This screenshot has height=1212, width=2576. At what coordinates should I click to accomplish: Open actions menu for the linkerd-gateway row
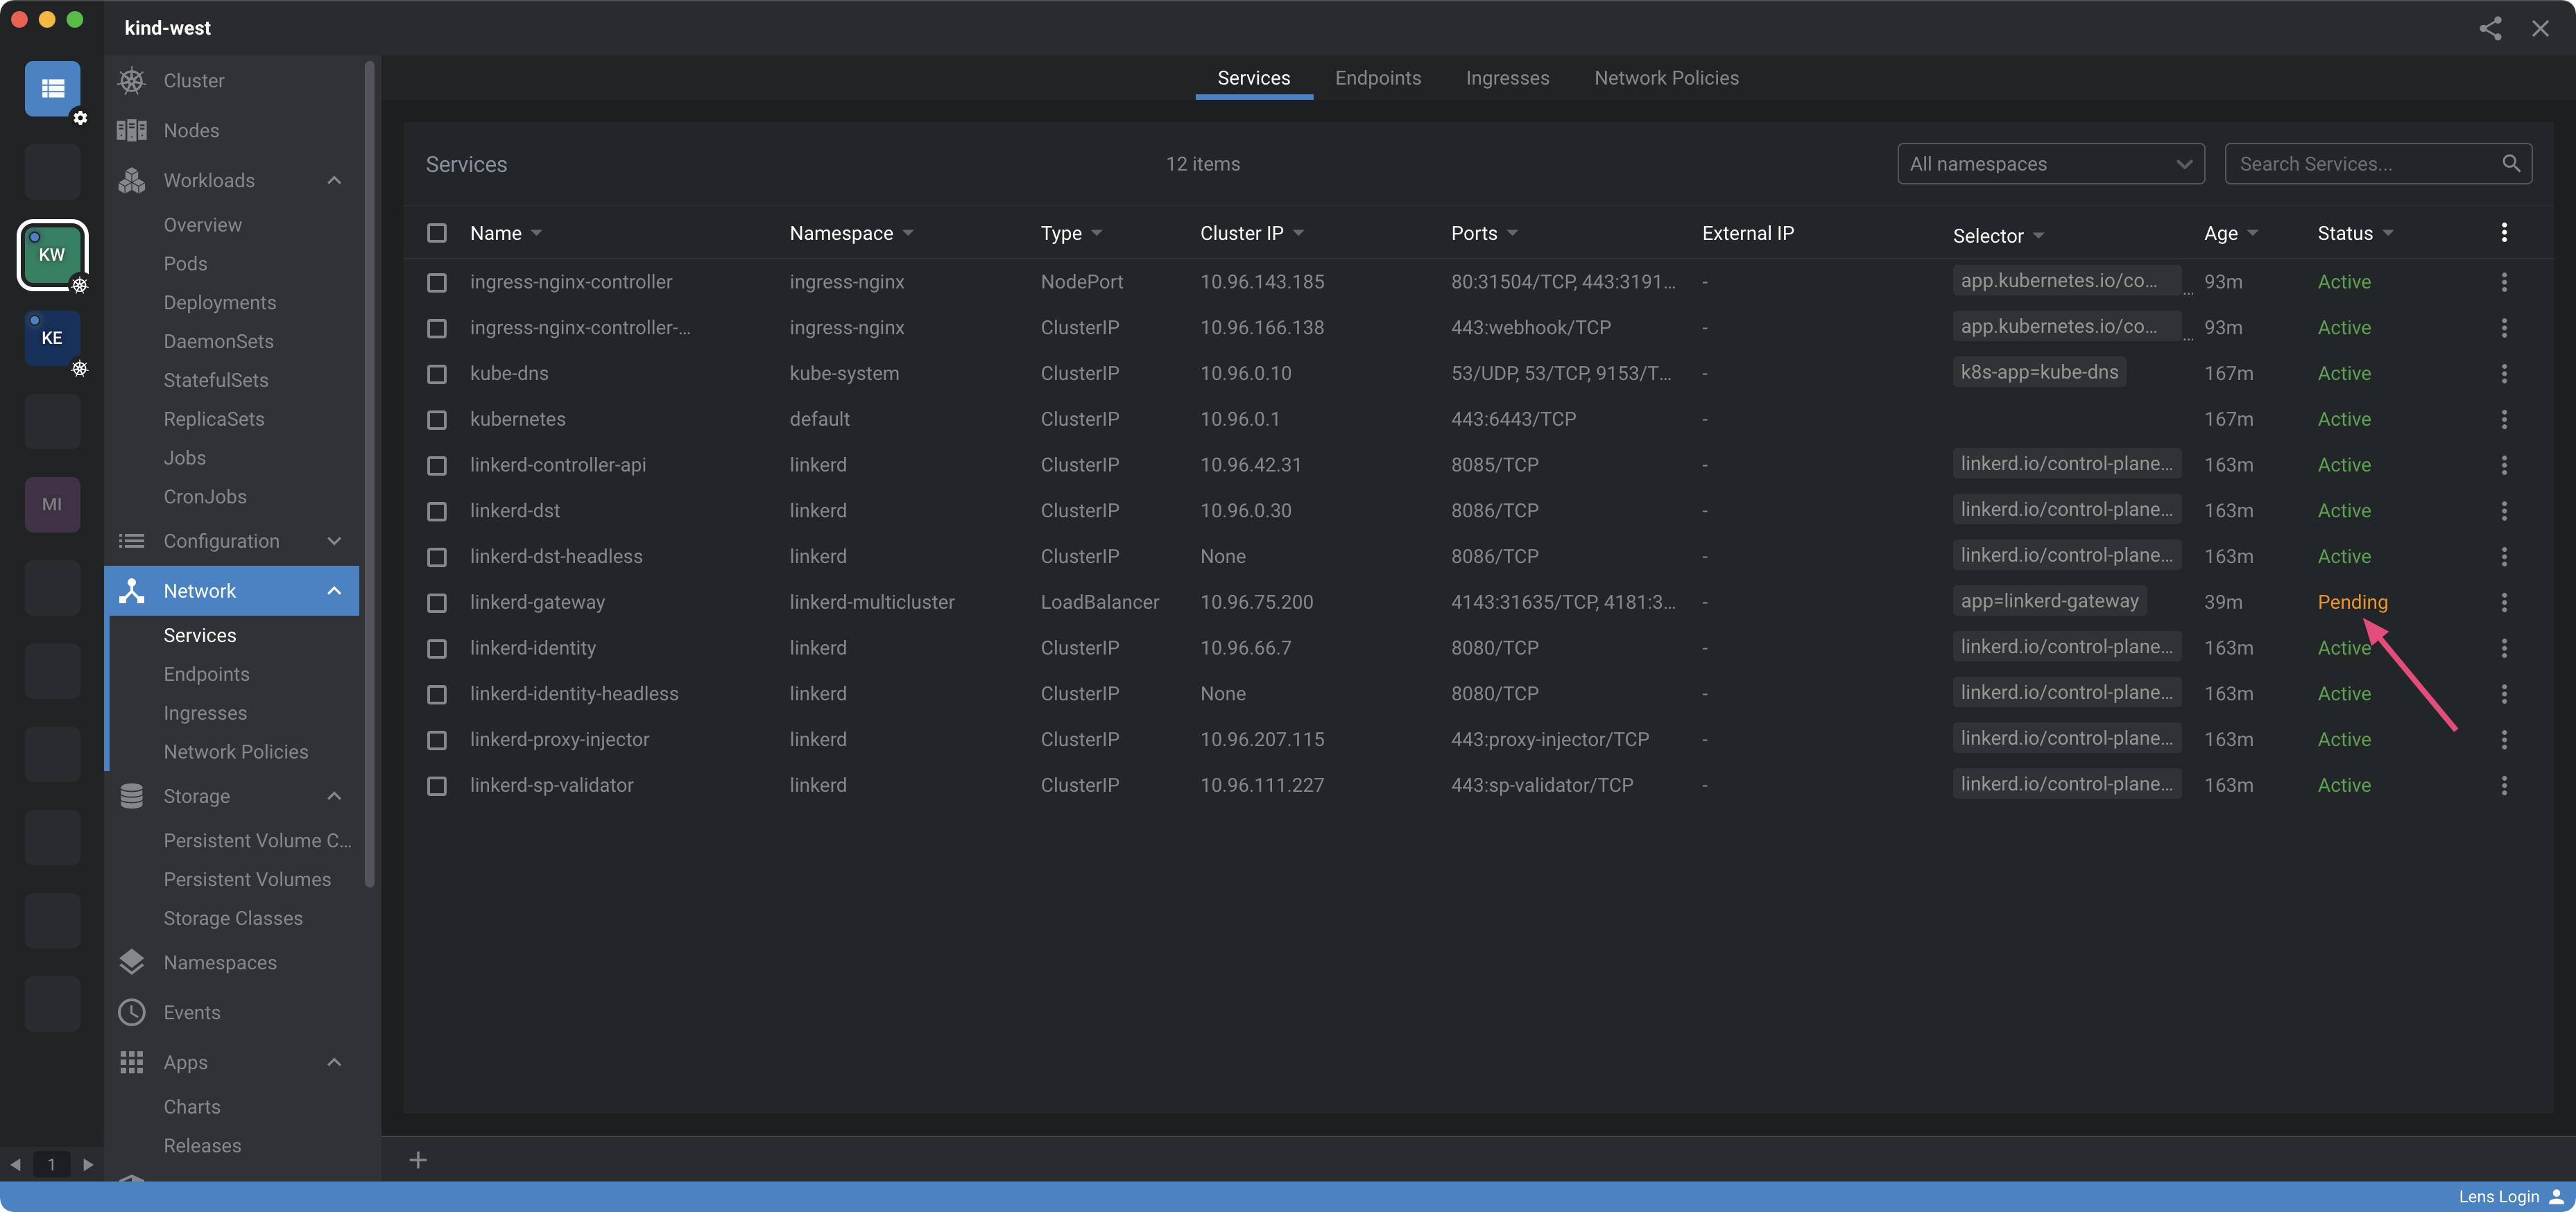[x=2503, y=602]
